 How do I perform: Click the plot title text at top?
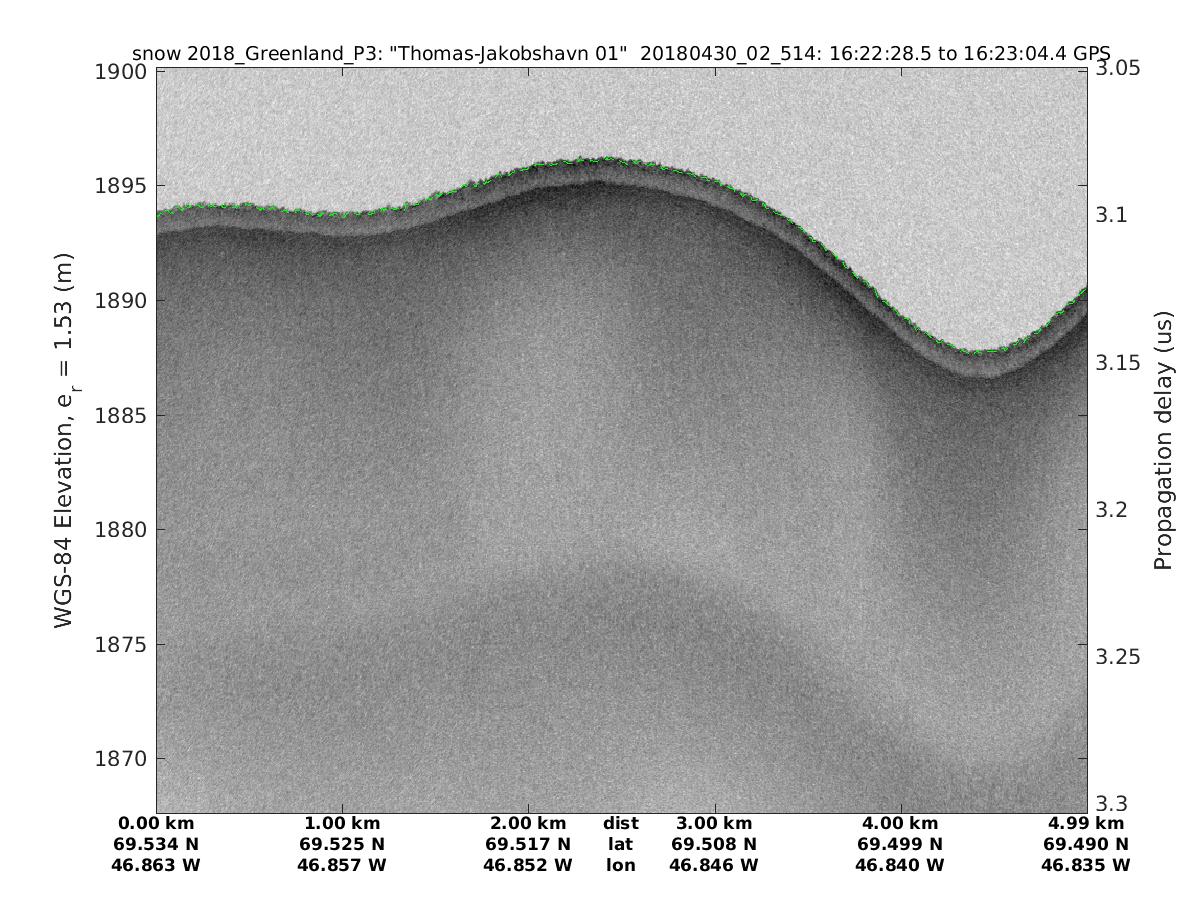621,54
